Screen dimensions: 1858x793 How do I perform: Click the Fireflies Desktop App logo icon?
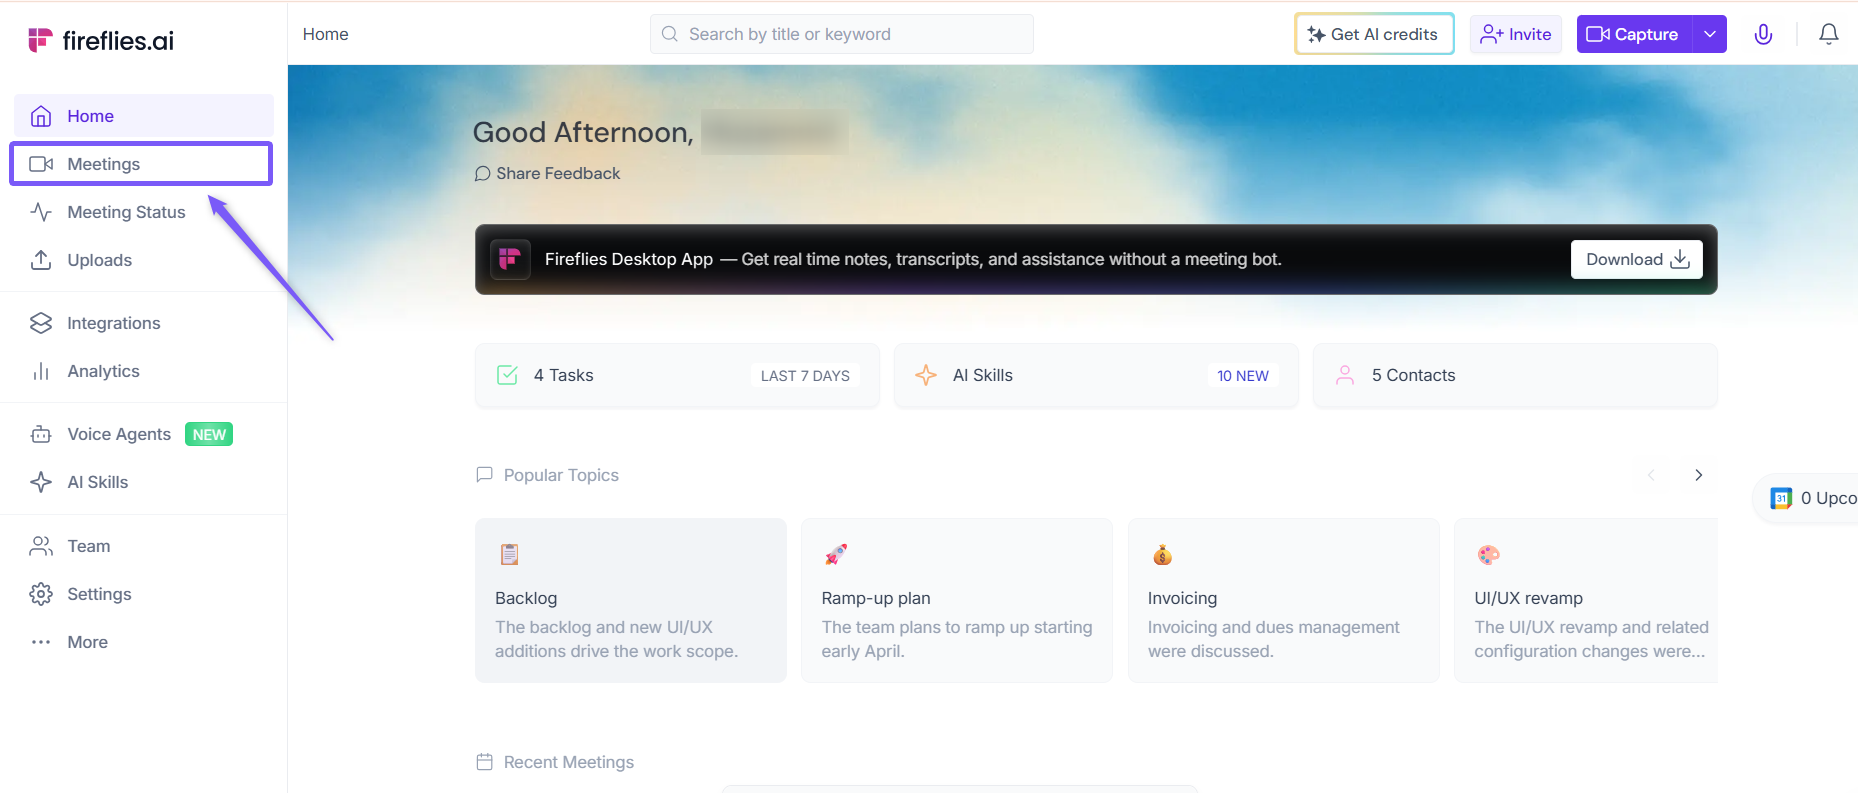pyautogui.click(x=510, y=259)
